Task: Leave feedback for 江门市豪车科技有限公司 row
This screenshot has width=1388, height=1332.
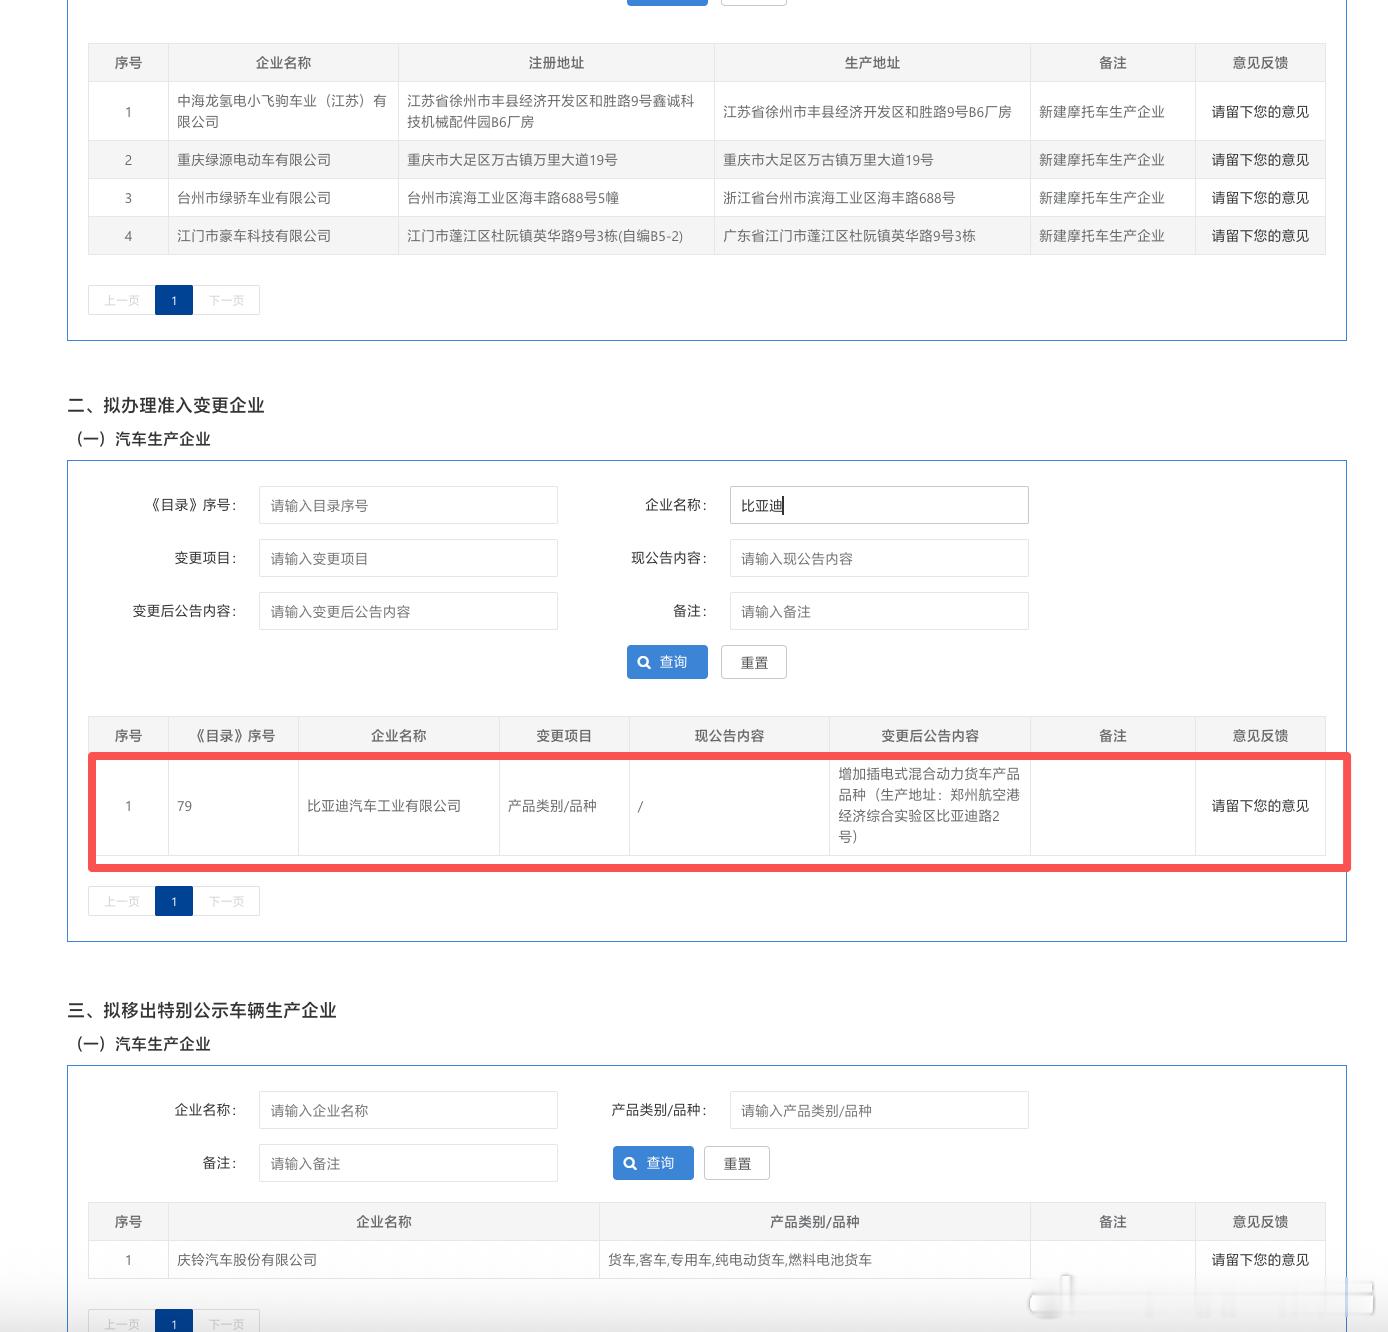Action: click(1259, 236)
